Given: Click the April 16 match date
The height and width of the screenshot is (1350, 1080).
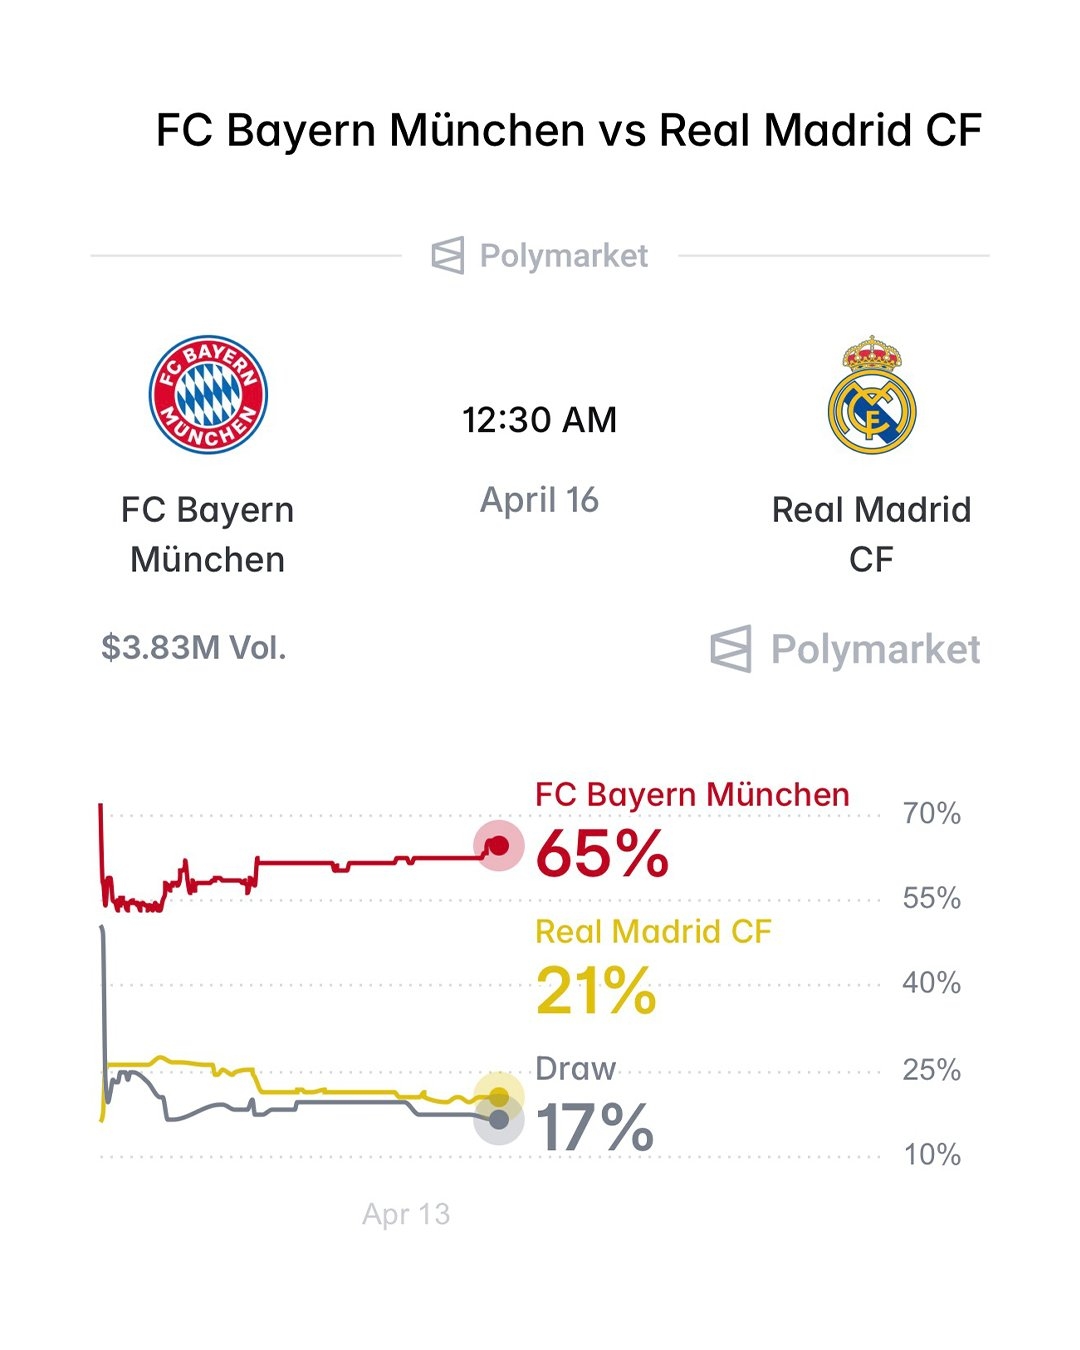Looking at the screenshot, I should 539,500.
